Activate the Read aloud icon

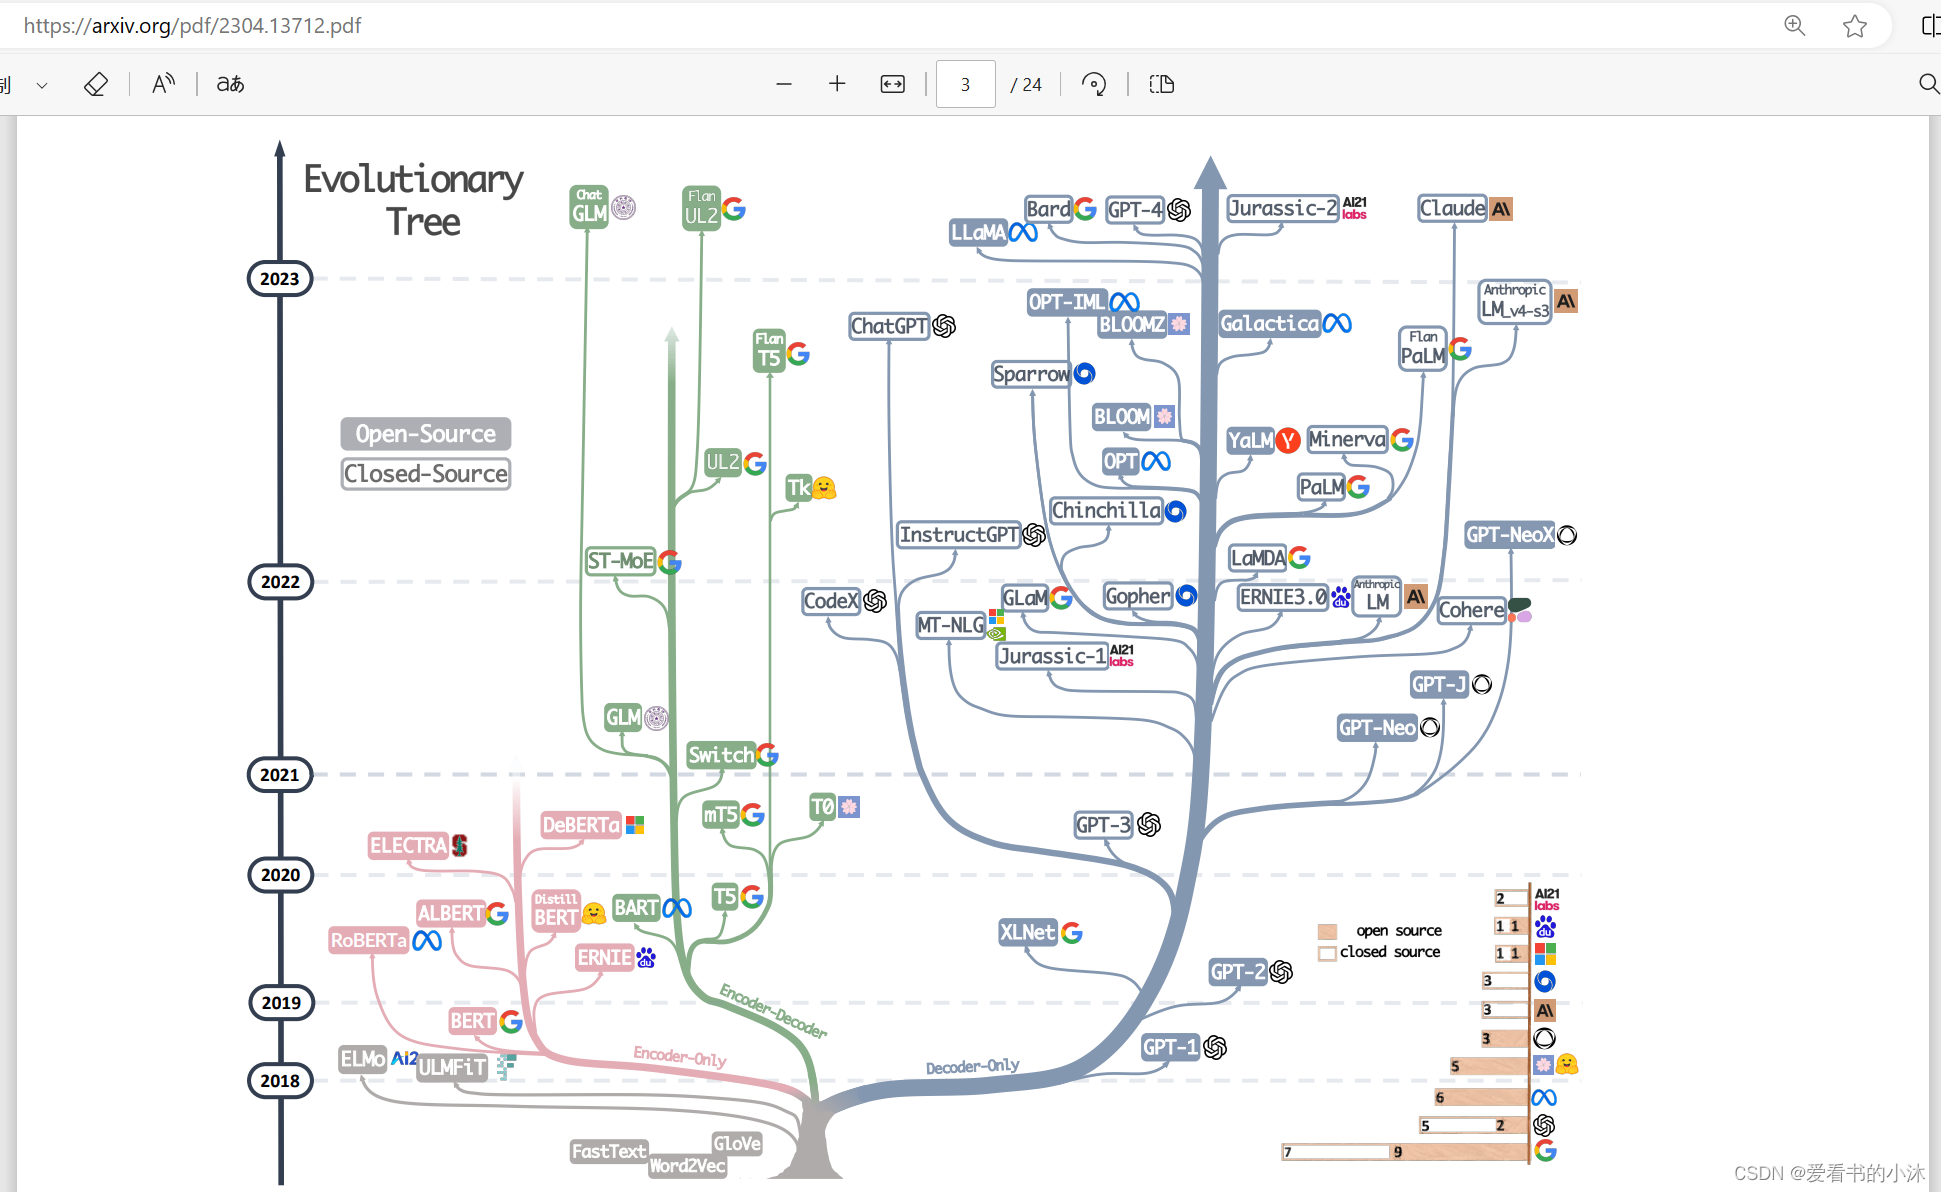tap(163, 84)
